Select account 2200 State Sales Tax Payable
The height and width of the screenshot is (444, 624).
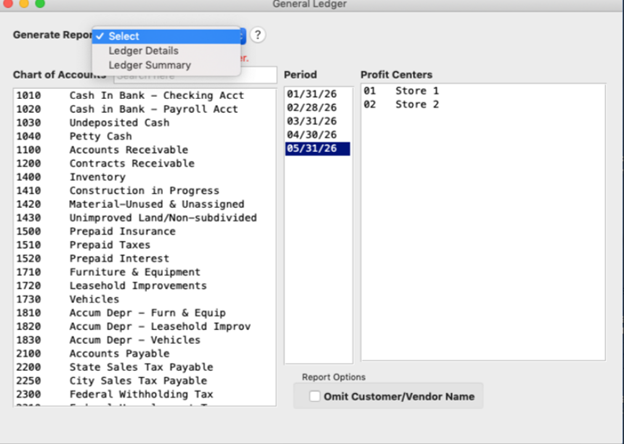(x=144, y=367)
